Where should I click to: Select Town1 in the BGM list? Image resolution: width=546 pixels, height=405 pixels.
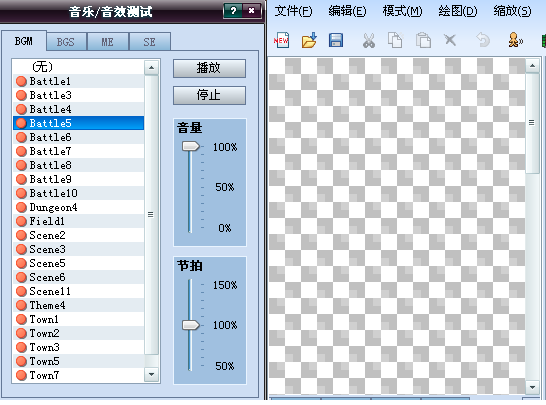[x=78, y=319]
